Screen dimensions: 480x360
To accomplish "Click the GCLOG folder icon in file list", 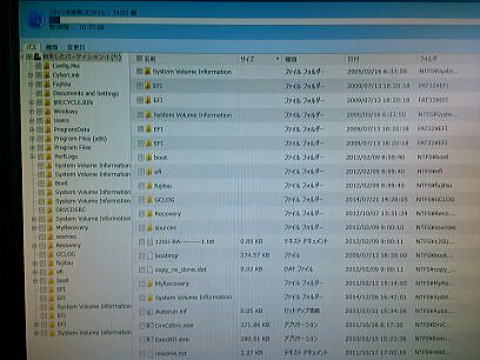I will tap(149, 200).
